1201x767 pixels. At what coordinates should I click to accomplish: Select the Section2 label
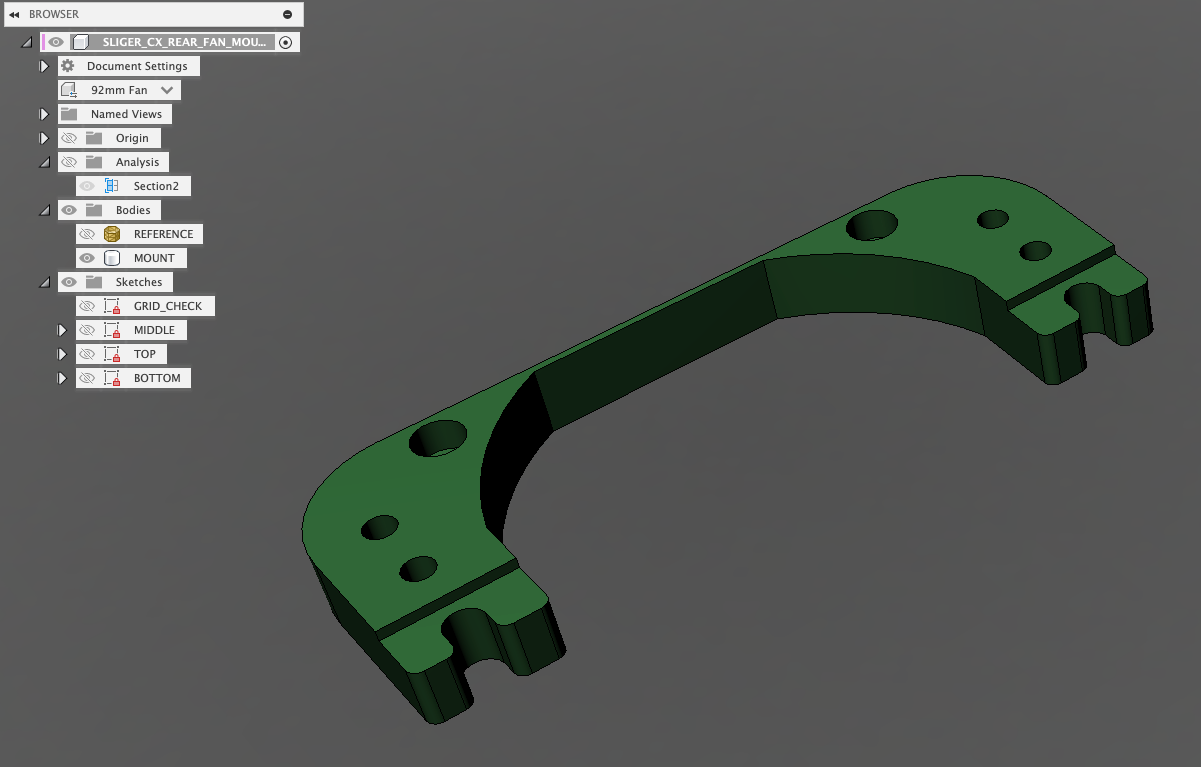(156, 186)
